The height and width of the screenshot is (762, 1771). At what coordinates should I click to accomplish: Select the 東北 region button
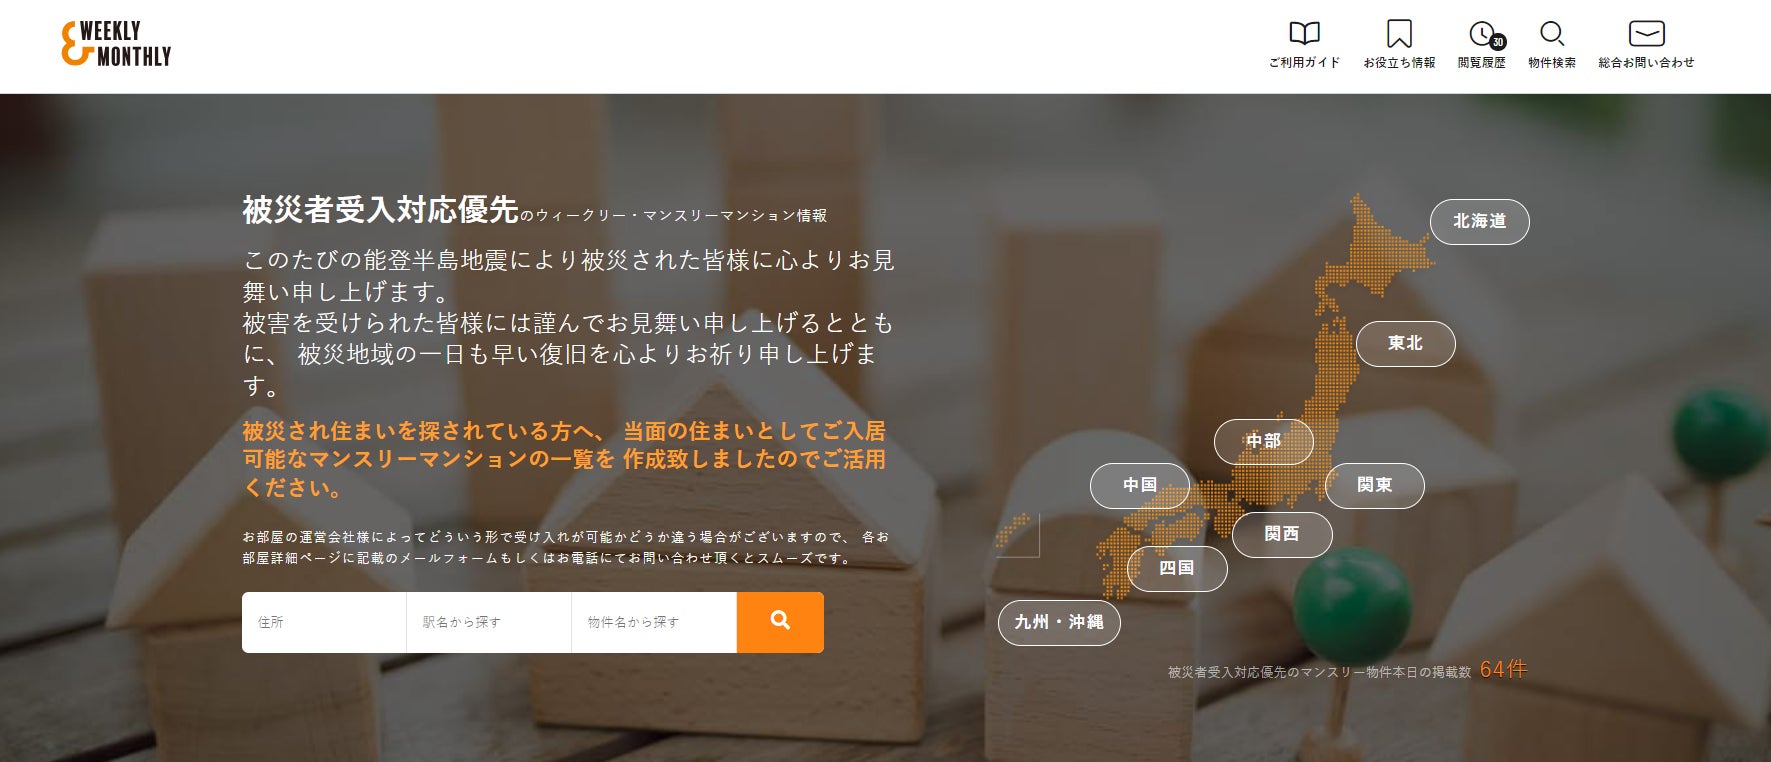[1405, 344]
